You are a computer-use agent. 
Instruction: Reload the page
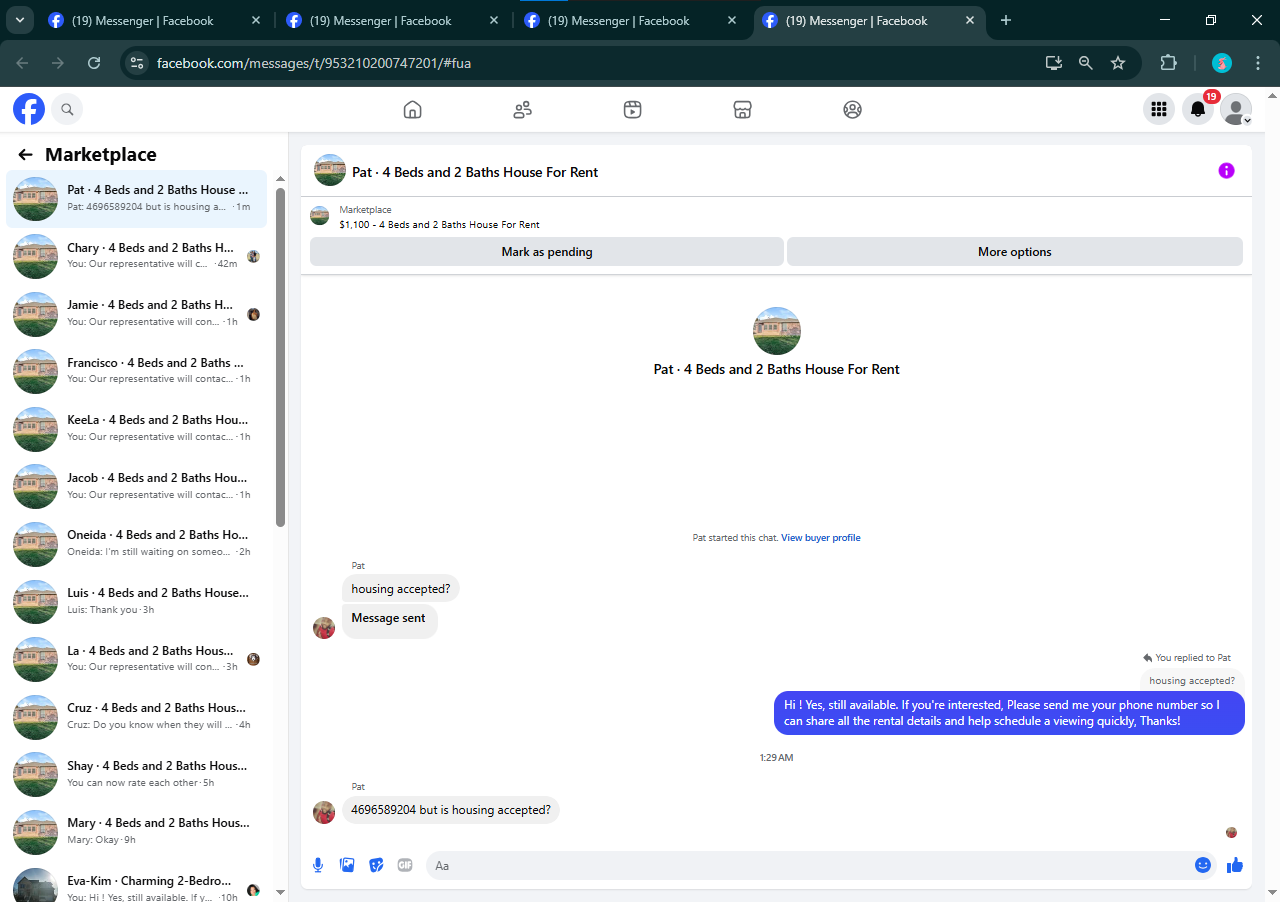(x=94, y=63)
